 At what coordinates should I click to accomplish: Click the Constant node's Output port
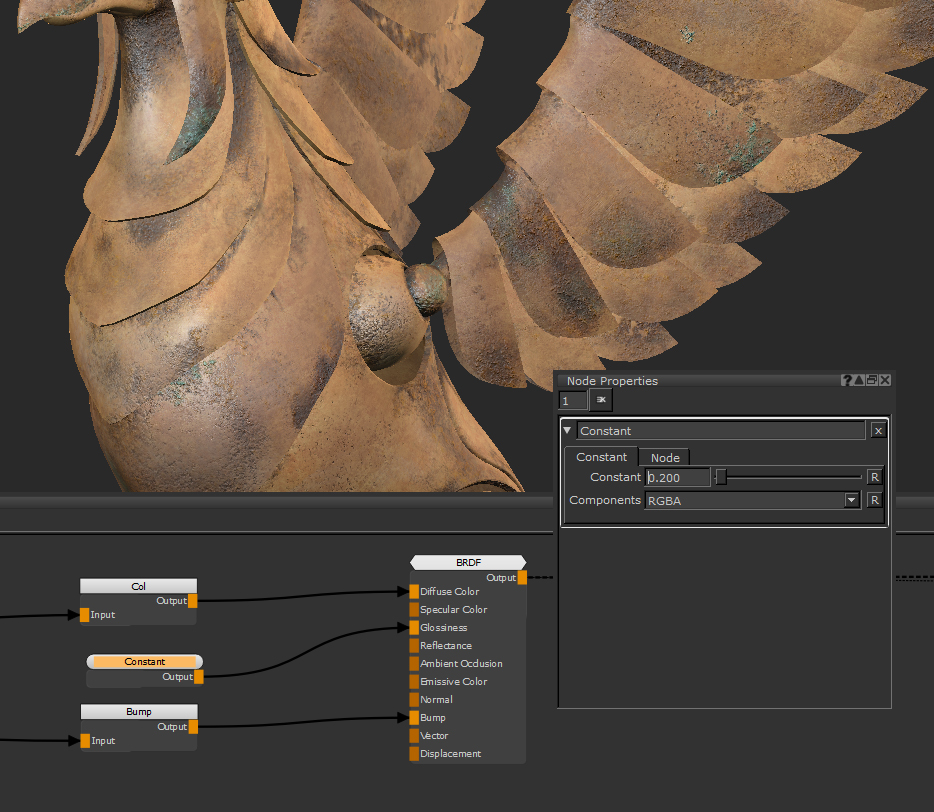(198, 677)
